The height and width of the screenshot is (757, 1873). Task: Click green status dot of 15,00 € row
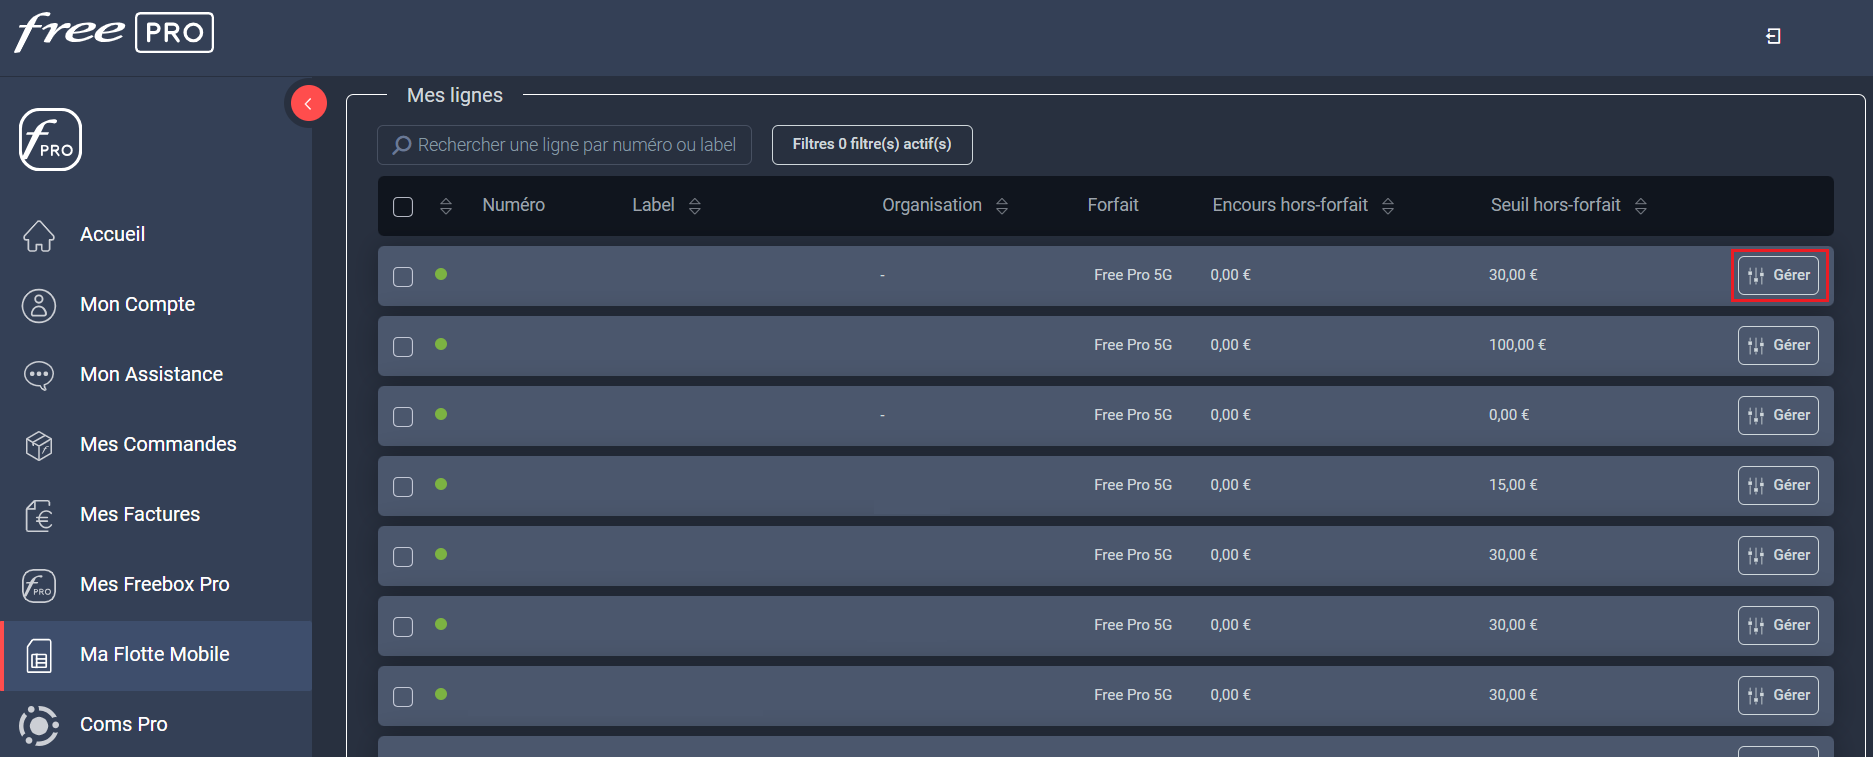pos(441,484)
